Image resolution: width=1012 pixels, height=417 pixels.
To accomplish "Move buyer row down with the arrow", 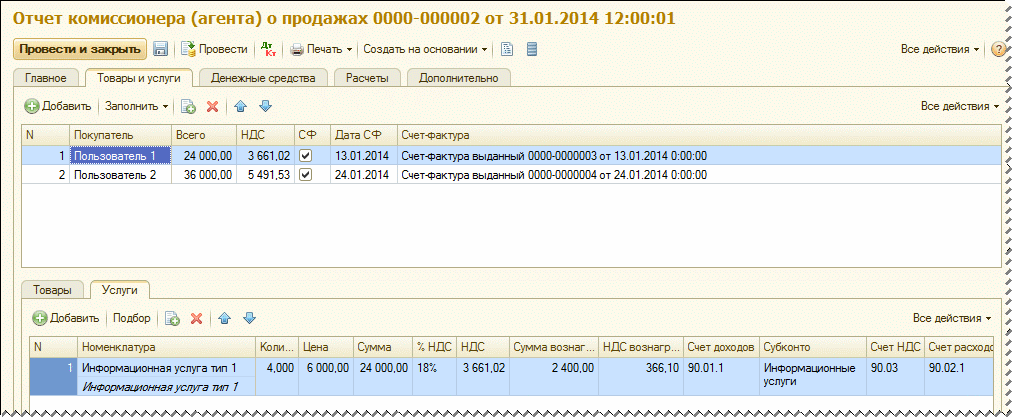I will coord(265,107).
